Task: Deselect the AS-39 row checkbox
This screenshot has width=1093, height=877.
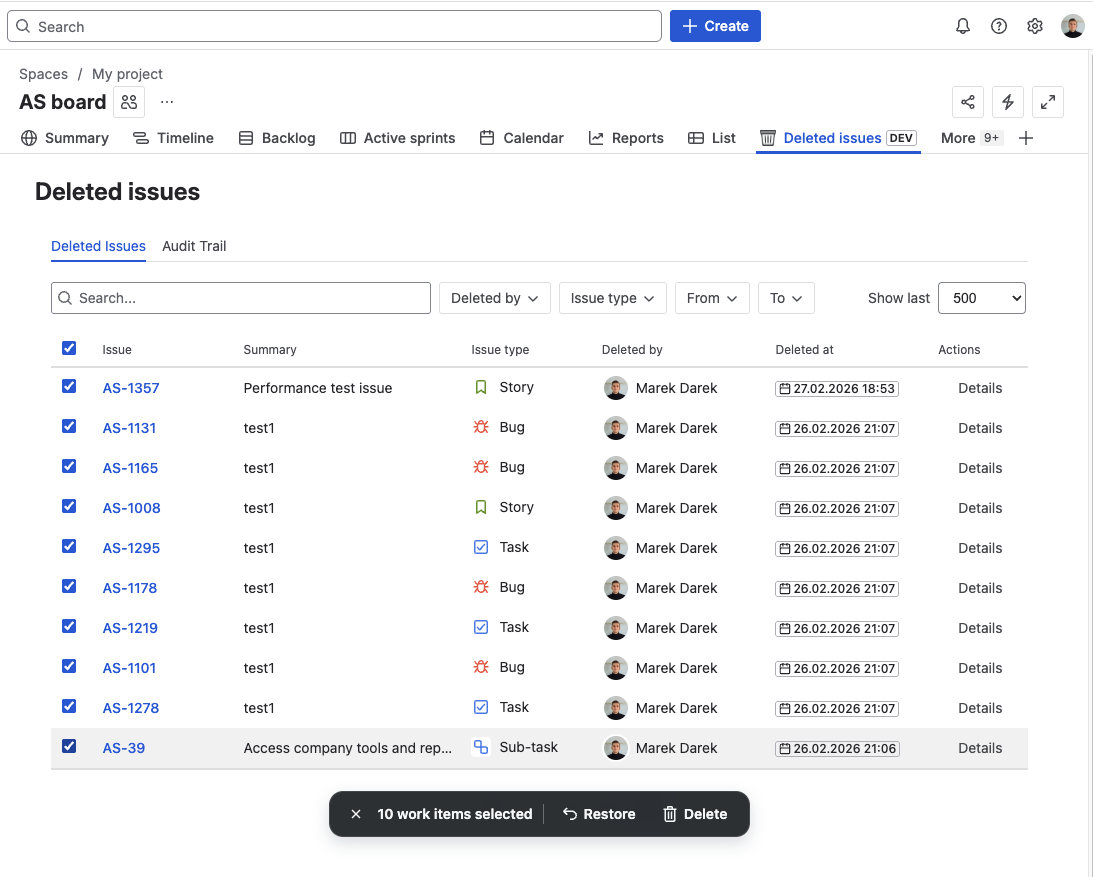Action: [x=69, y=746]
